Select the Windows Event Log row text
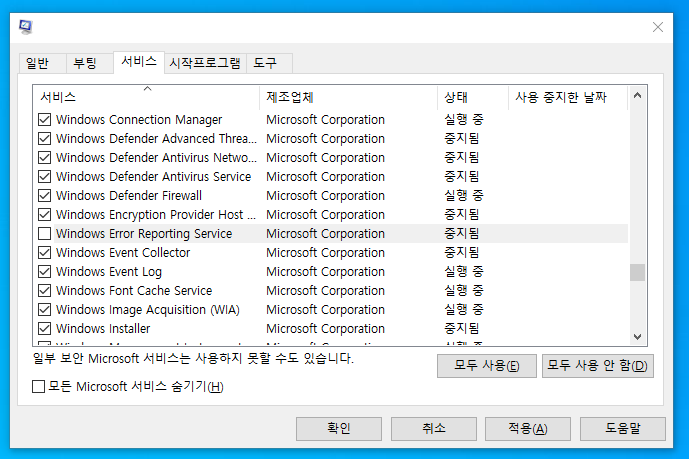This screenshot has height=459, width=689. [x=109, y=272]
